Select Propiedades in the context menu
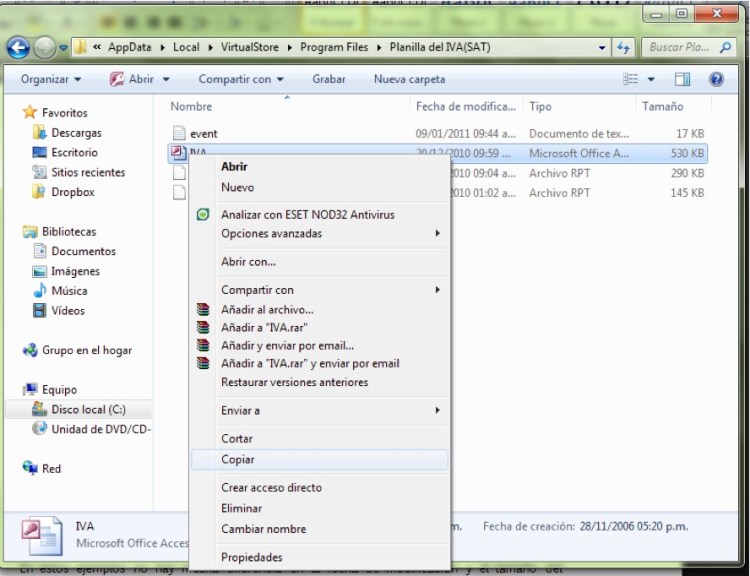The height and width of the screenshot is (576, 750). [x=251, y=557]
